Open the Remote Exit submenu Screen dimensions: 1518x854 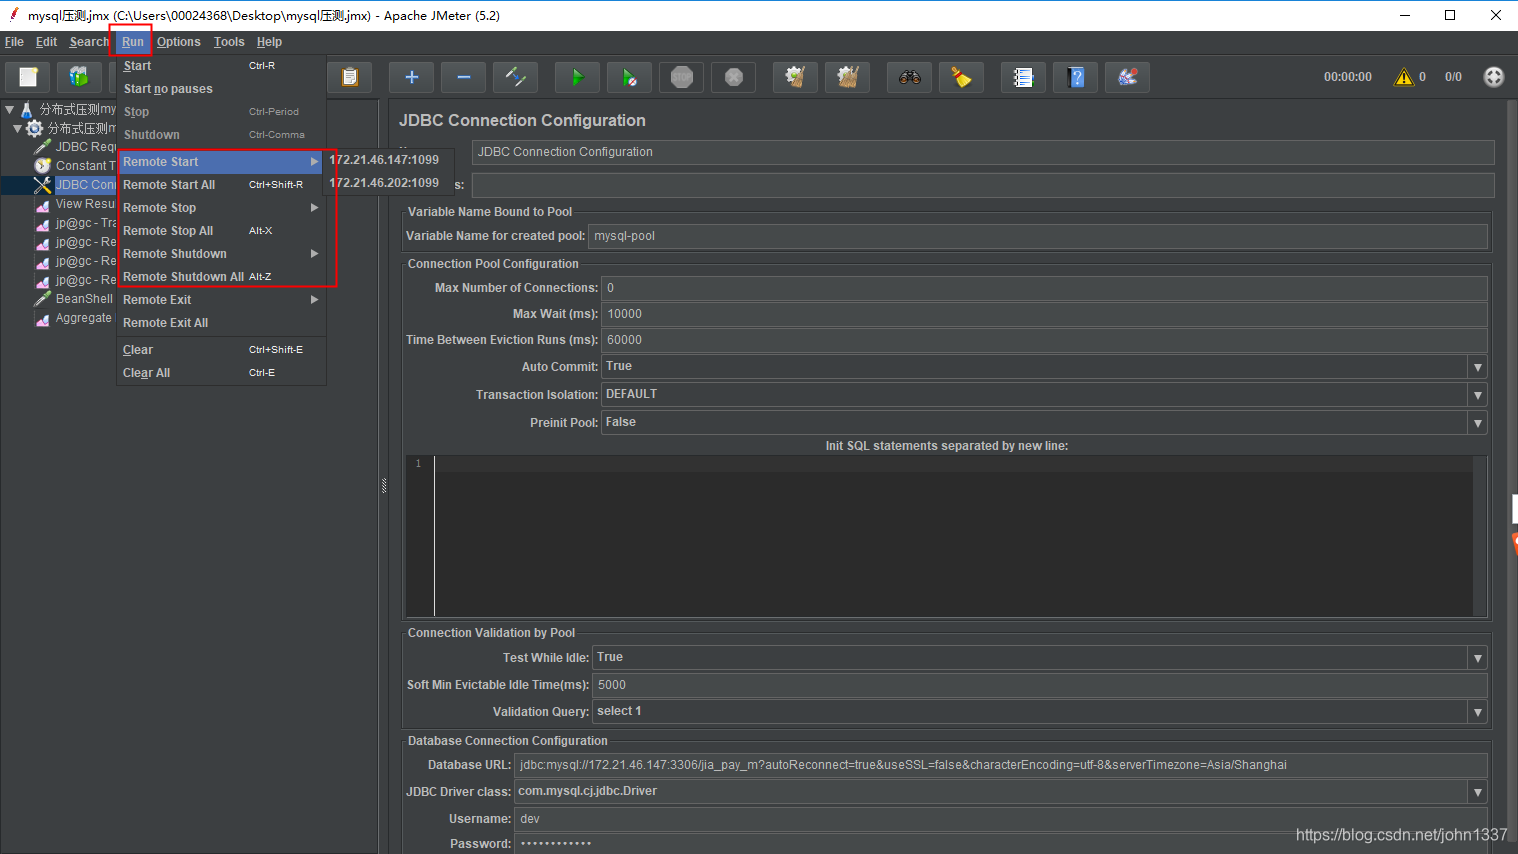[x=221, y=300]
